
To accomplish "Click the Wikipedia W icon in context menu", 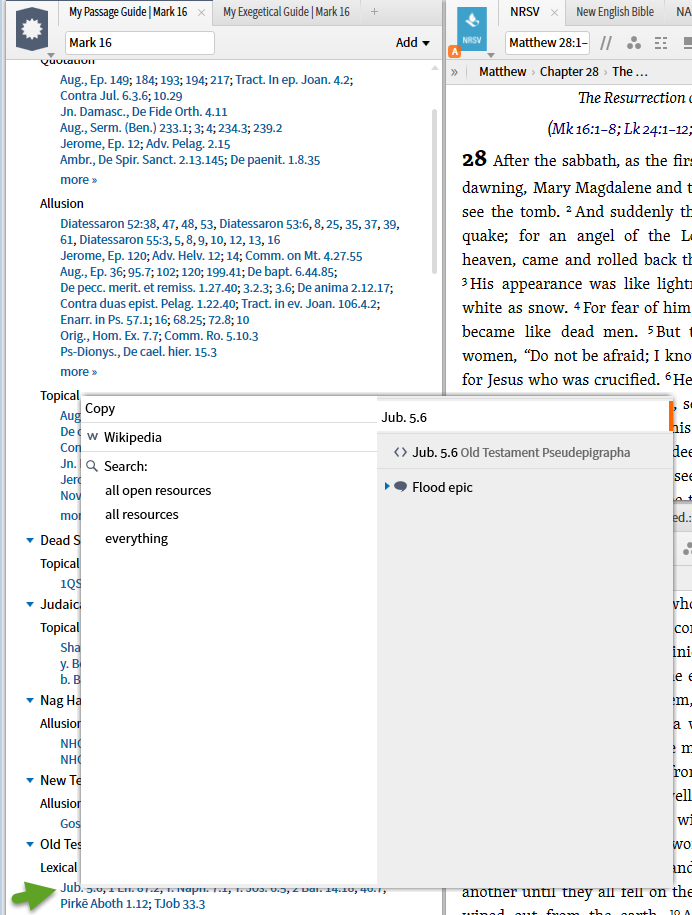I will (x=92, y=437).
